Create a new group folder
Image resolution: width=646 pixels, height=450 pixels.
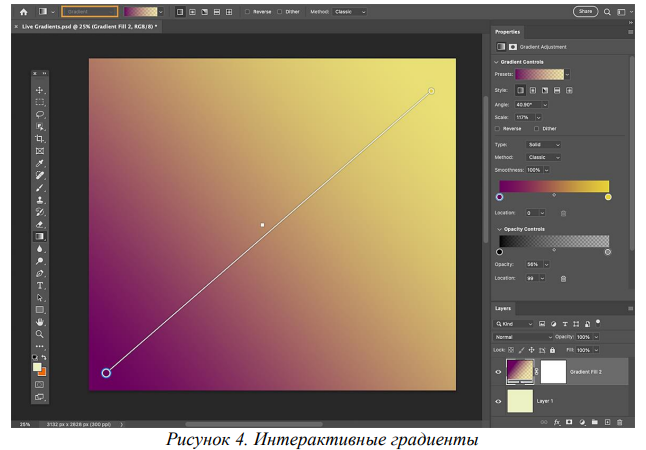click(x=595, y=422)
